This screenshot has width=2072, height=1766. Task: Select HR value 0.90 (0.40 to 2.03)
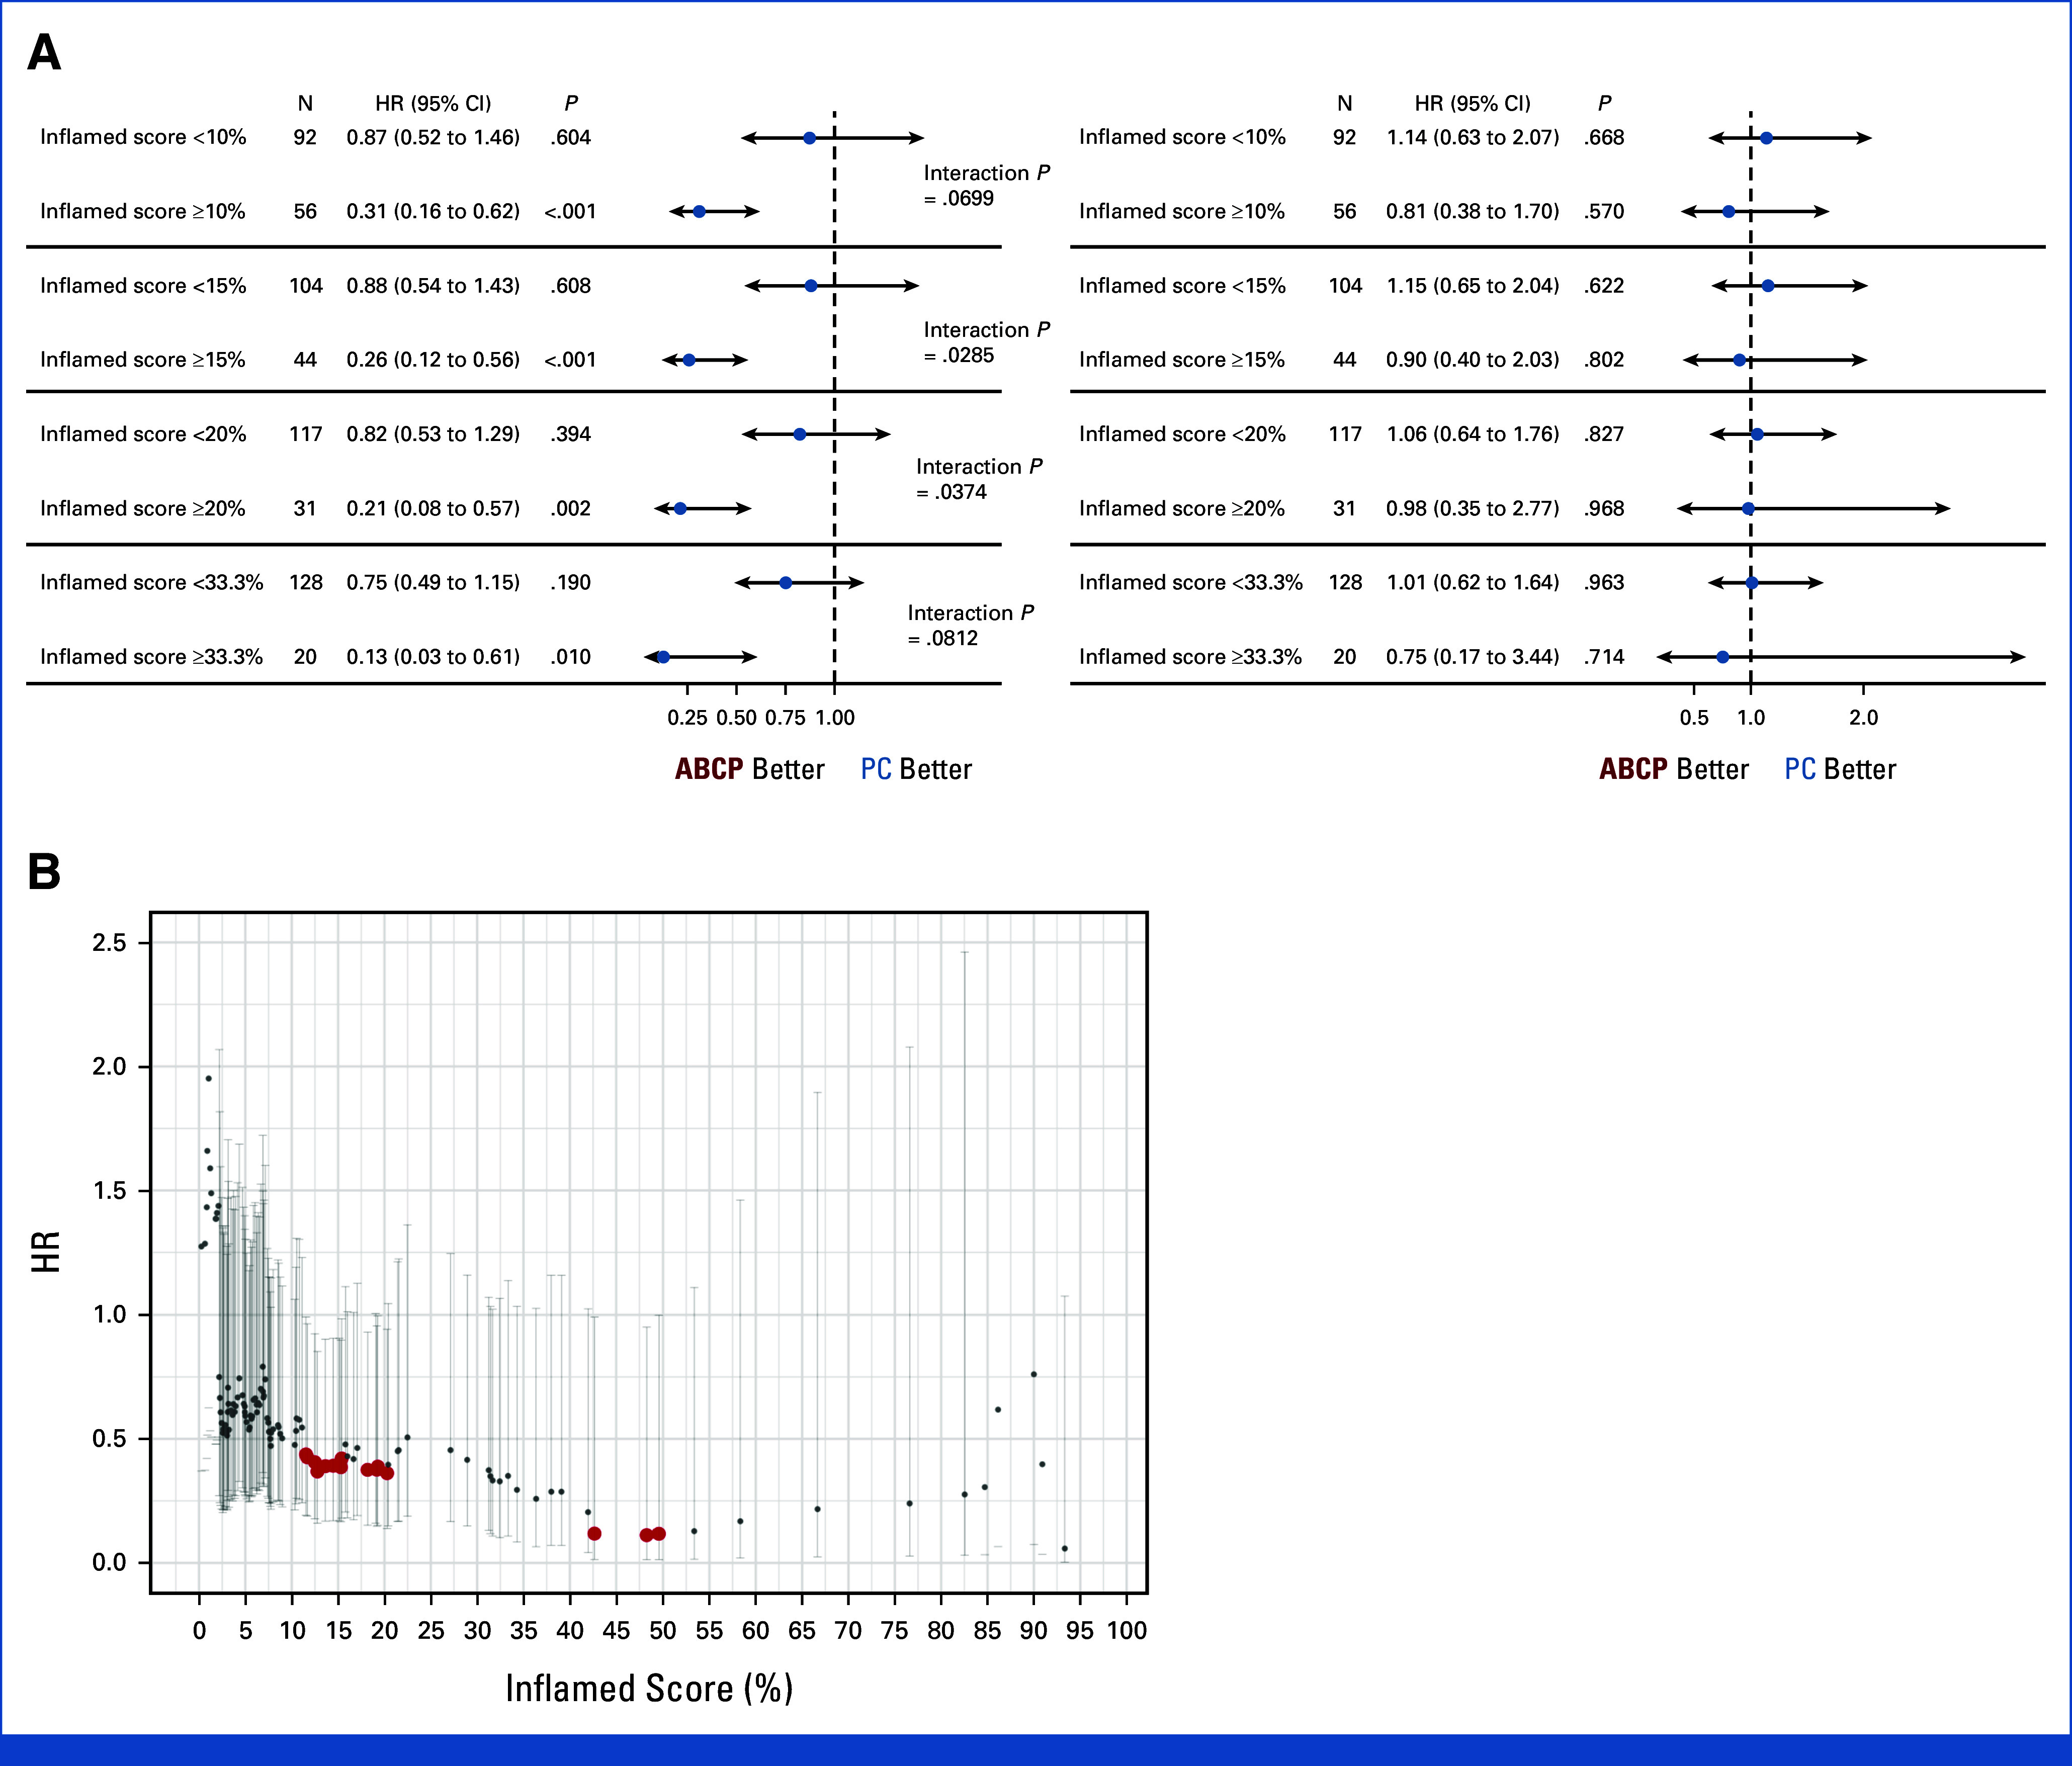click(x=1473, y=360)
